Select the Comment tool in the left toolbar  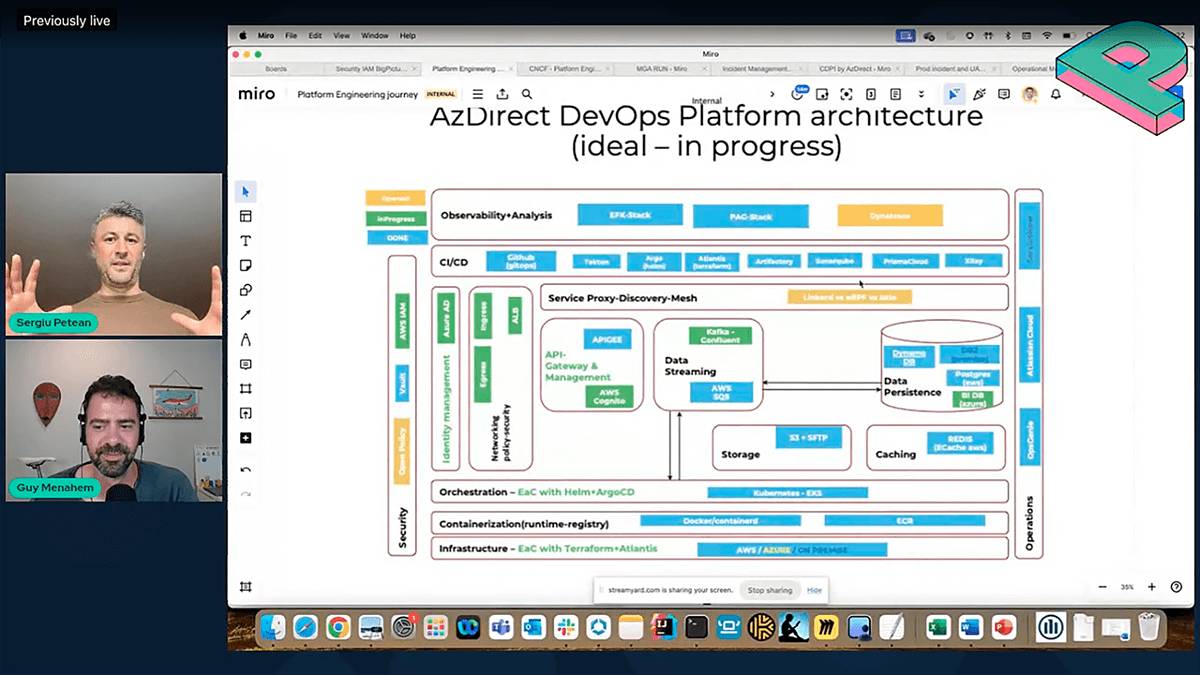(x=246, y=364)
